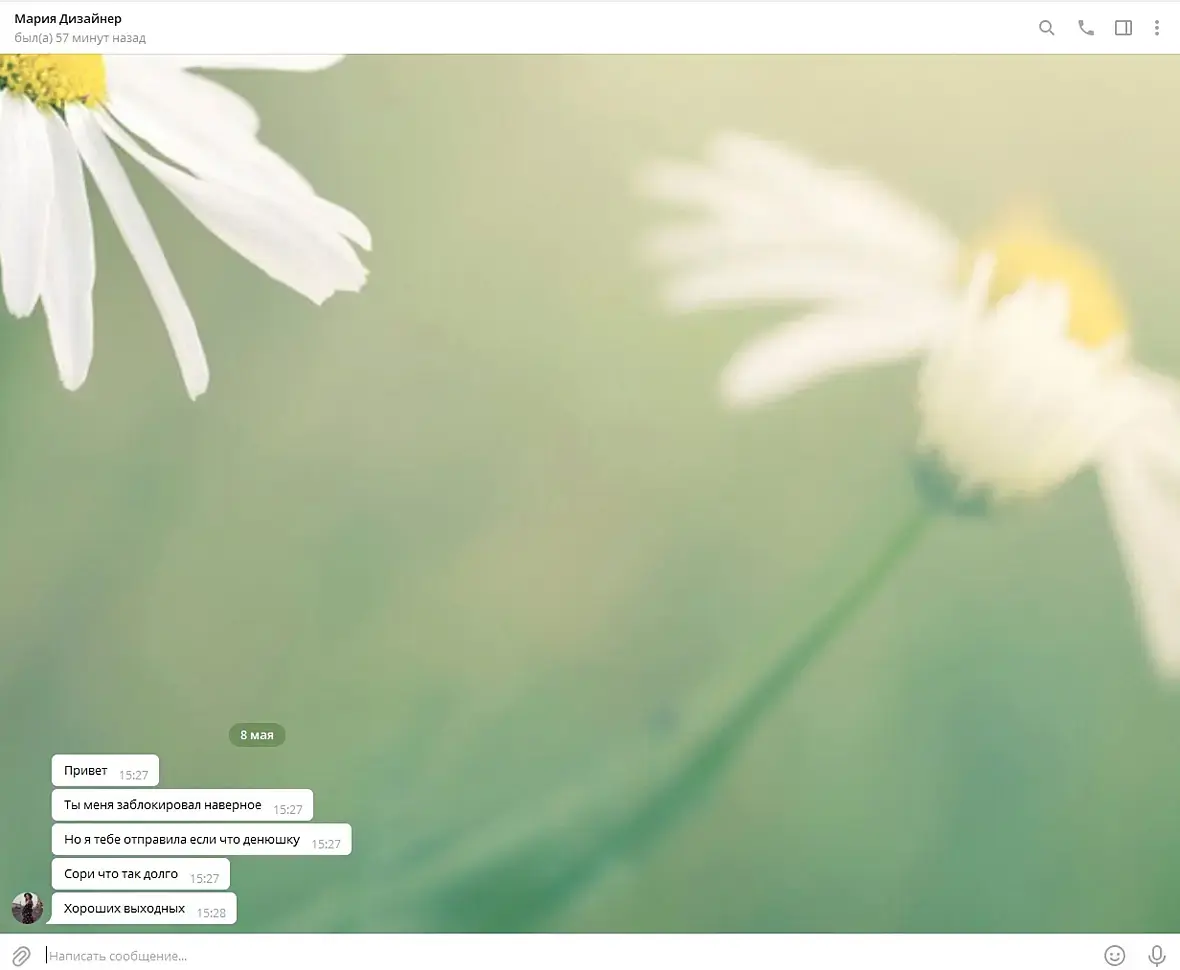
Task: Select the message "Привет"
Action: click(x=105, y=771)
